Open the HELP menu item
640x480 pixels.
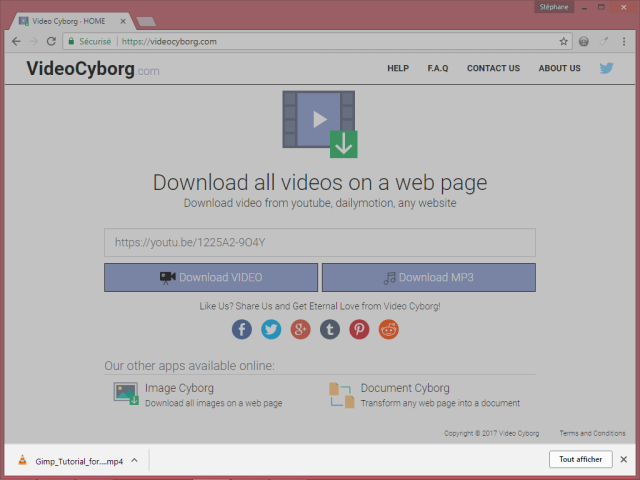pos(398,68)
